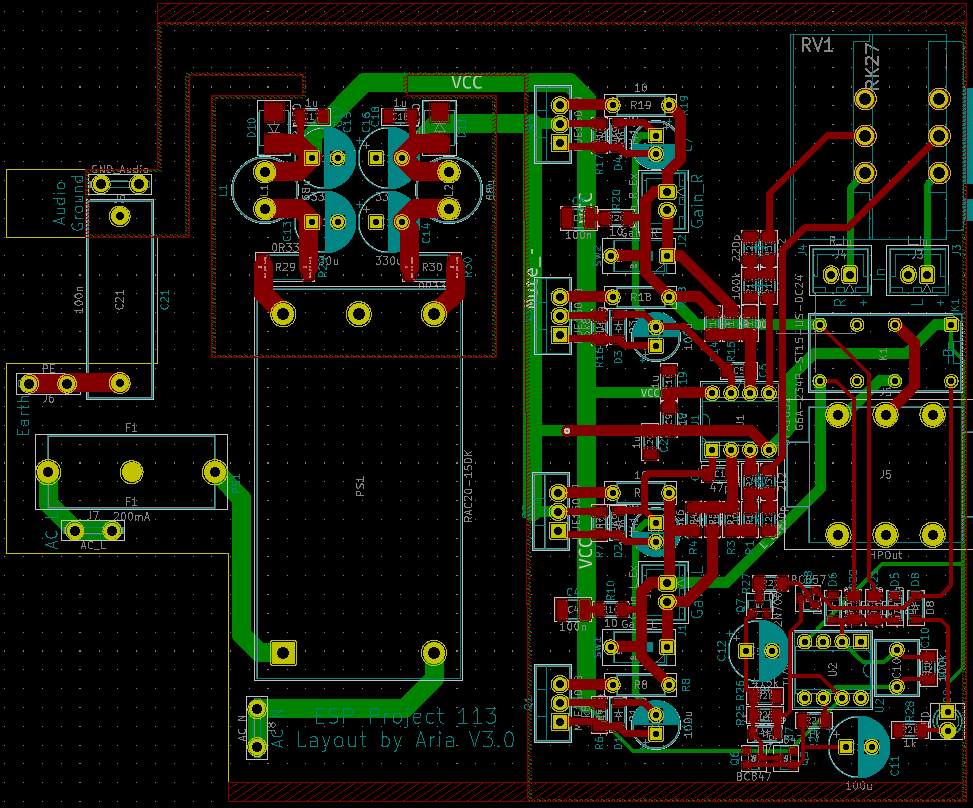Select the C12 capacitor reference label
This screenshot has width=973, height=808.
(722, 651)
